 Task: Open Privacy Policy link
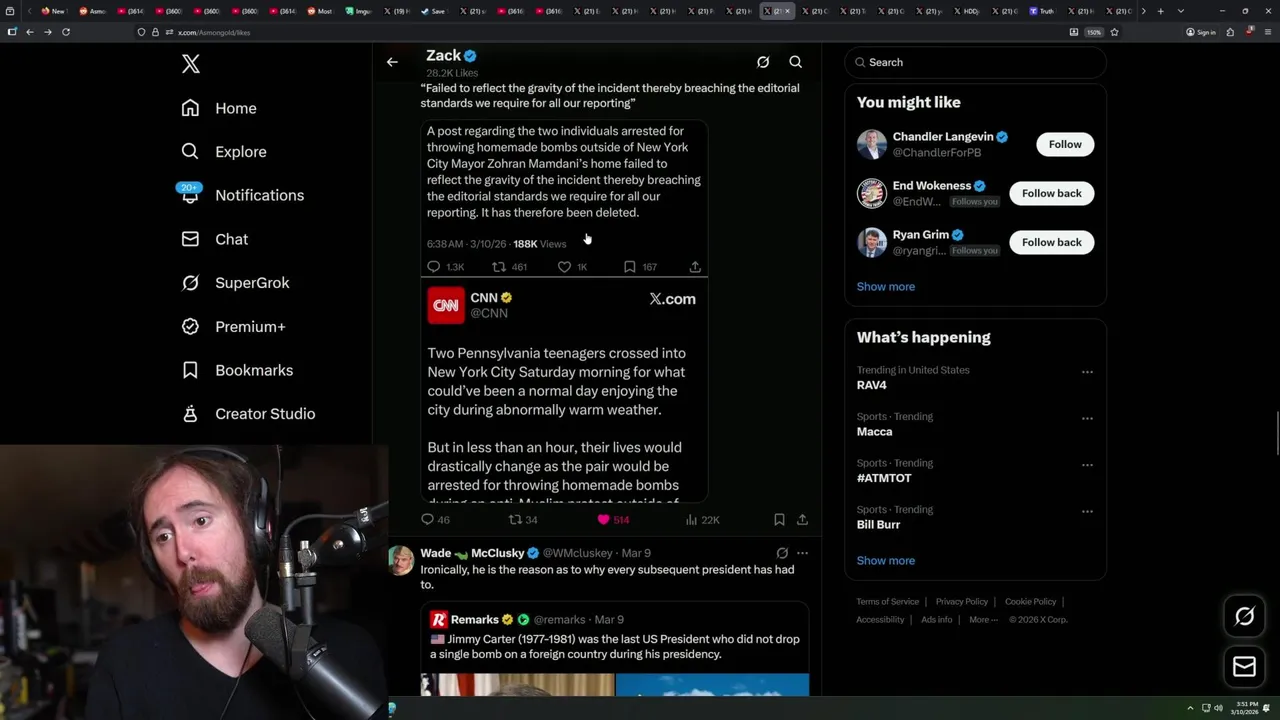coord(961,601)
